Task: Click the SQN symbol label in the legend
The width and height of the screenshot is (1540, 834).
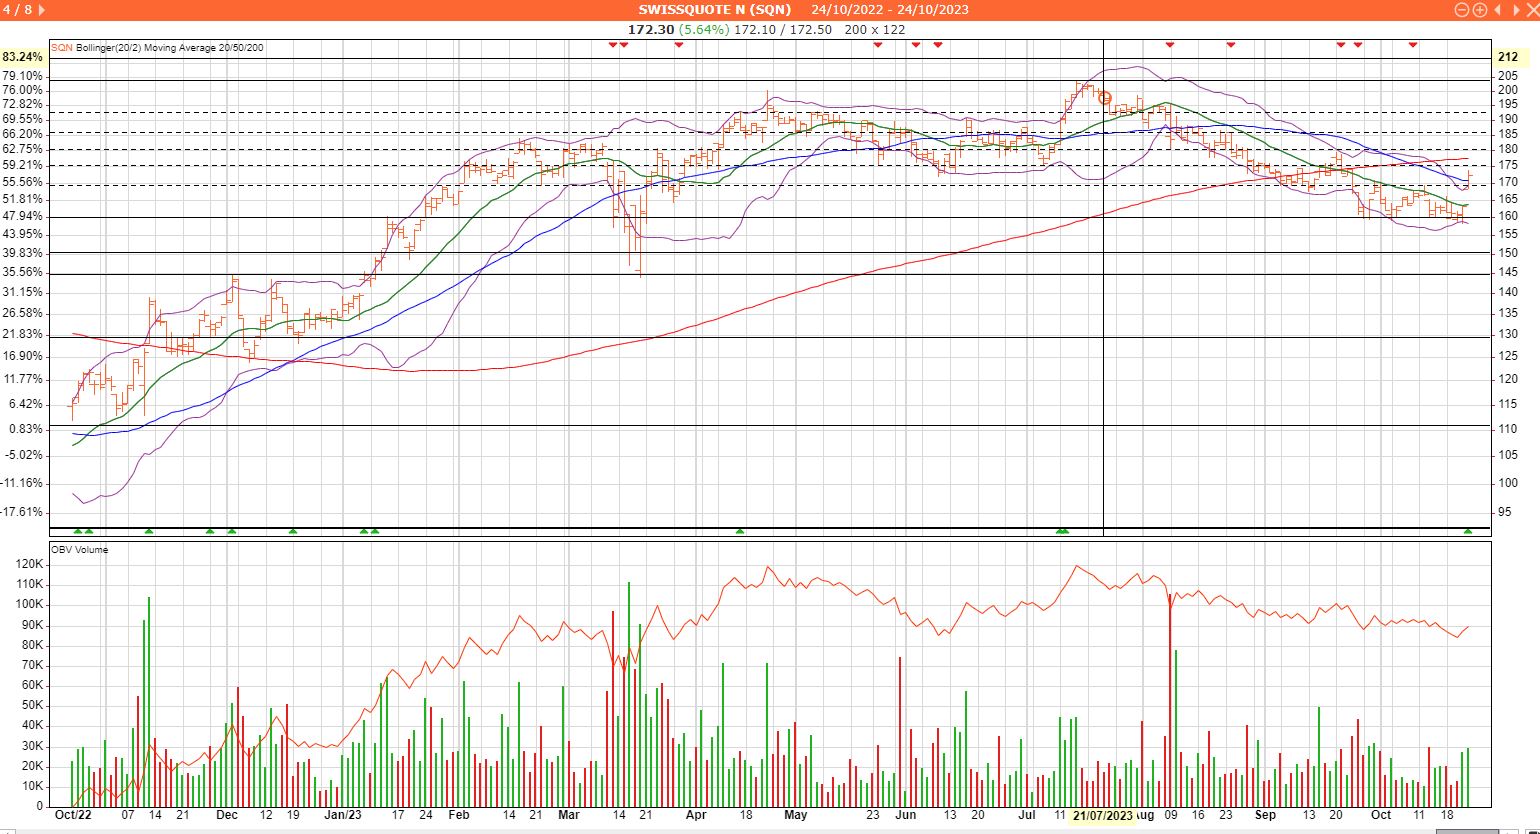Action: [62, 47]
